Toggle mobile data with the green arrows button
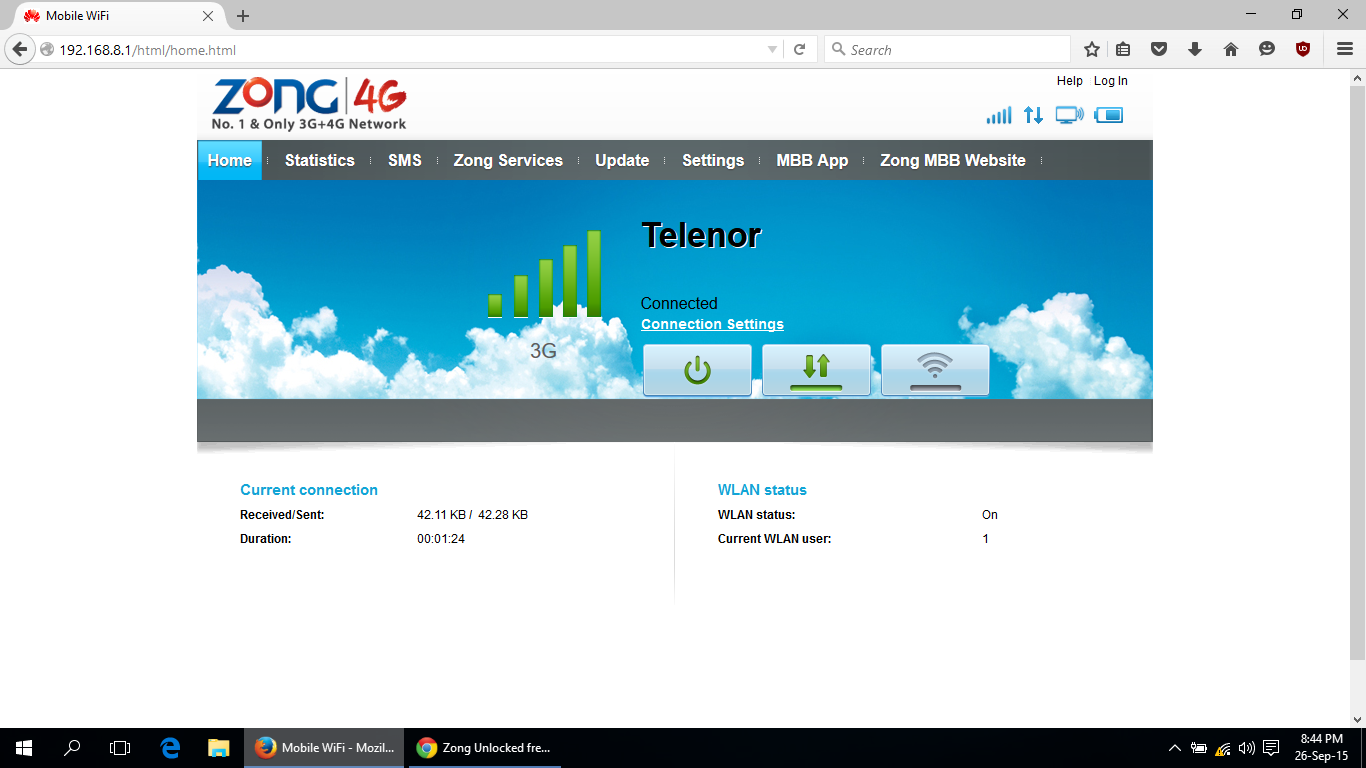The image size is (1366, 768). click(x=816, y=370)
